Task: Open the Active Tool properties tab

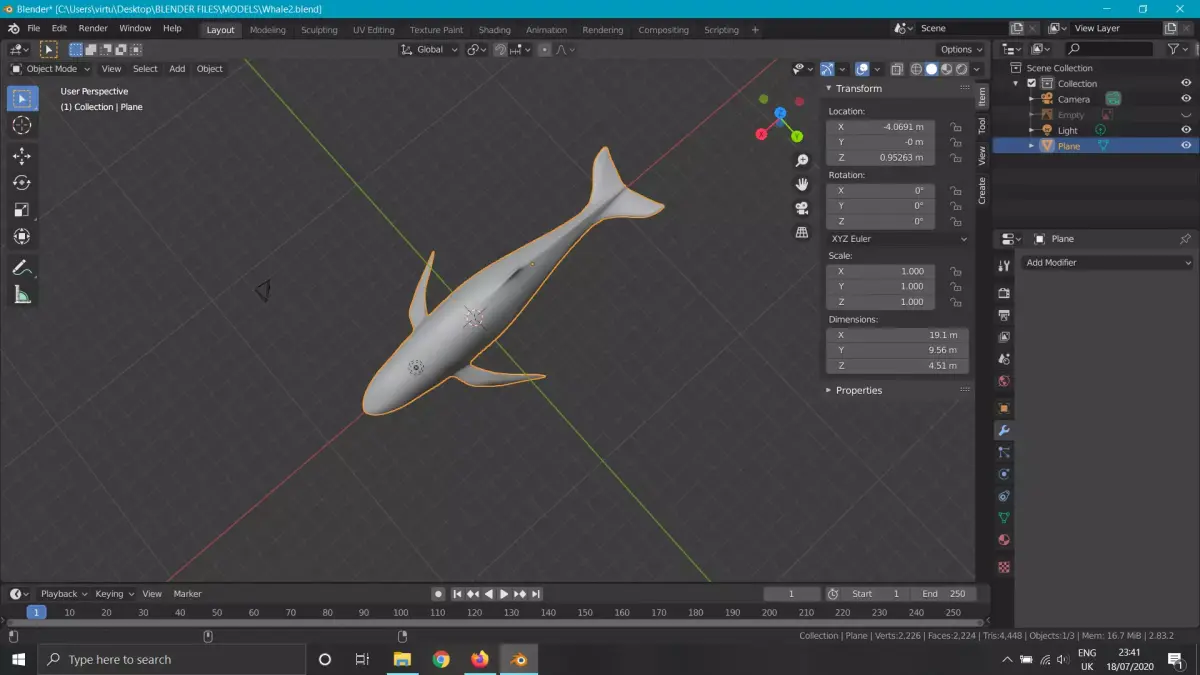Action: (1004, 266)
